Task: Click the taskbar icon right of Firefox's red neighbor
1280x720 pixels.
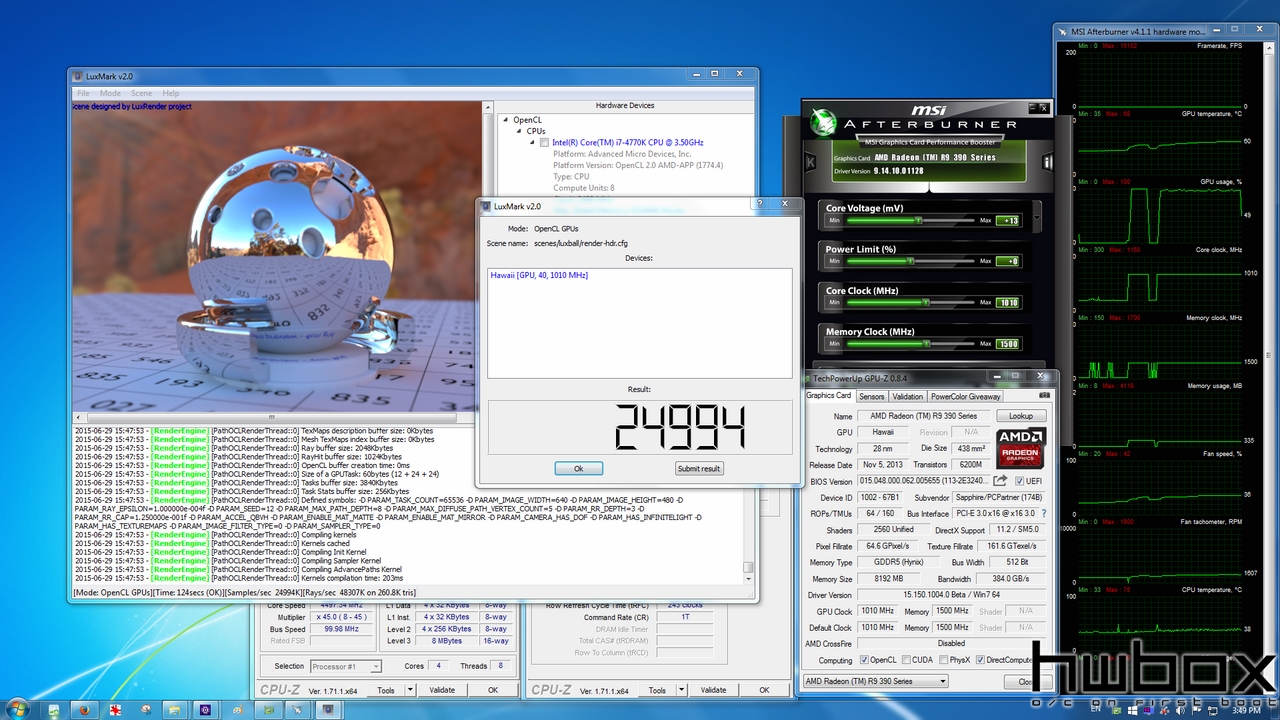Action: coord(145,709)
